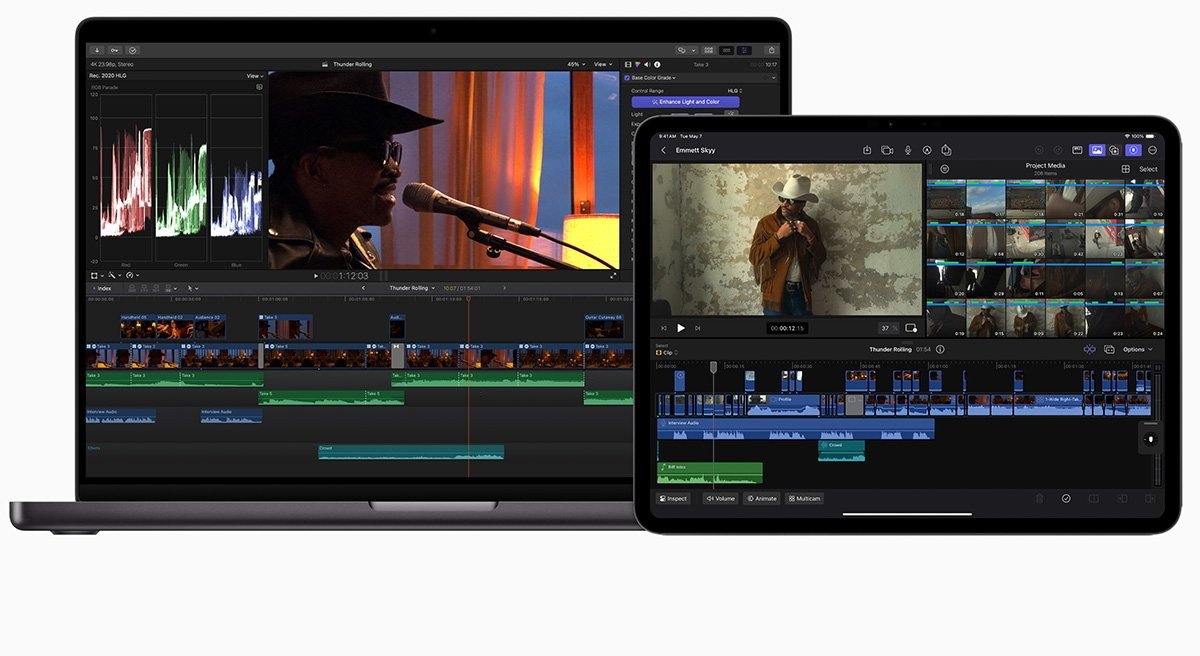The width and height of the screenshot is (1200, 656).
Task: Open the Clip select mode dropdown on iPad
Action: coord(666,352)
